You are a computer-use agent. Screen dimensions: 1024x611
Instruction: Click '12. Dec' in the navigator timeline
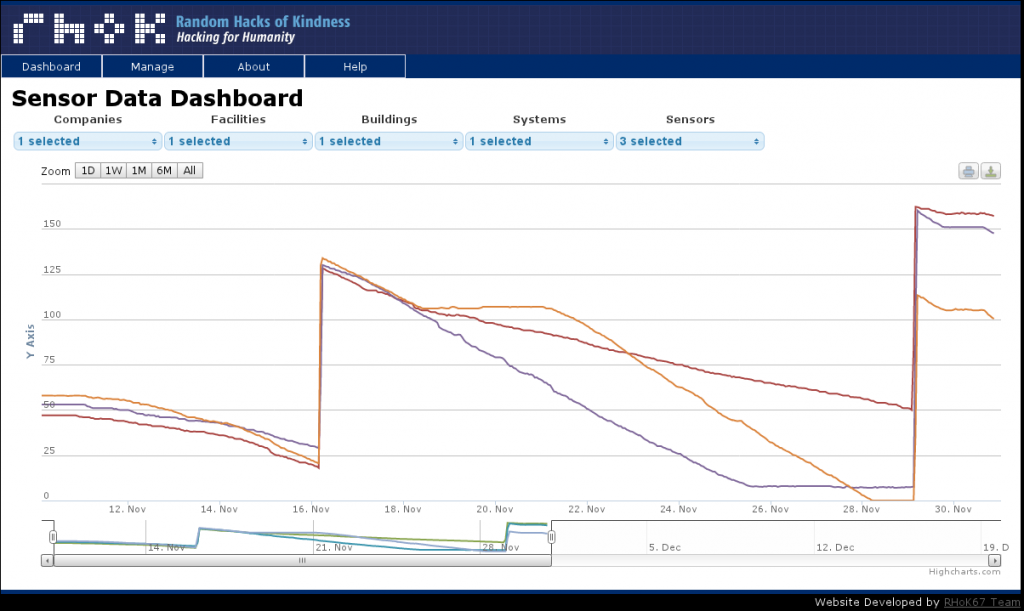click(835, 548)
